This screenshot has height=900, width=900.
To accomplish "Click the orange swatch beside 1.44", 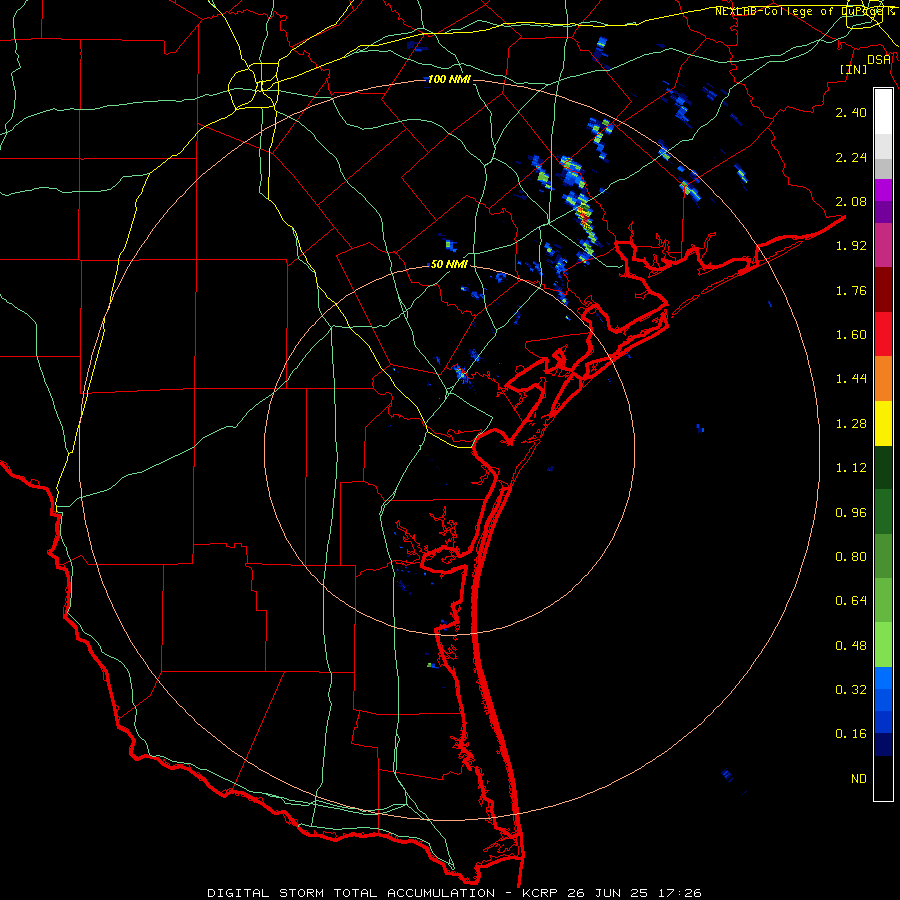I will click(x=883, y=379).
